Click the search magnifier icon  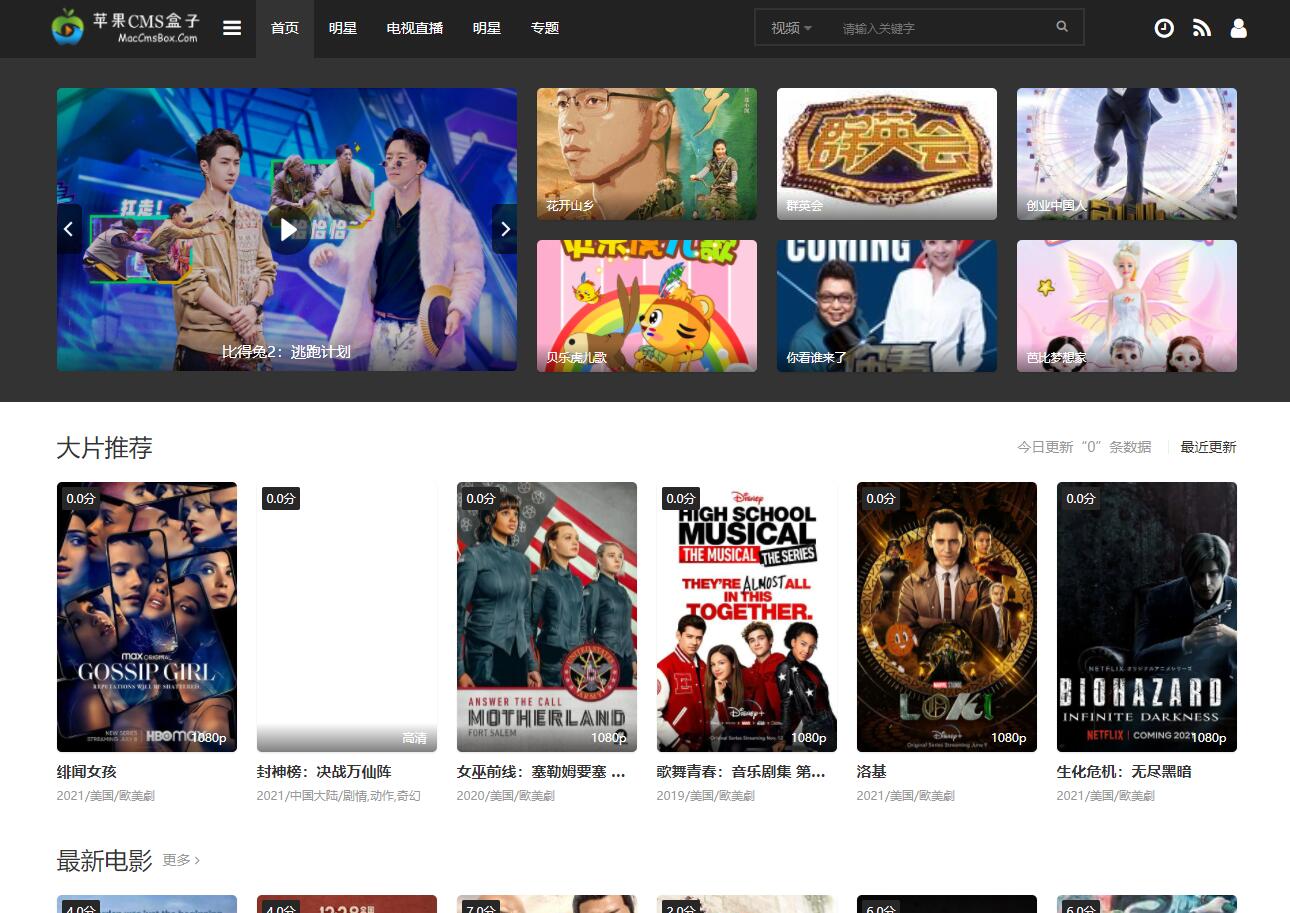coord(1062,27)
